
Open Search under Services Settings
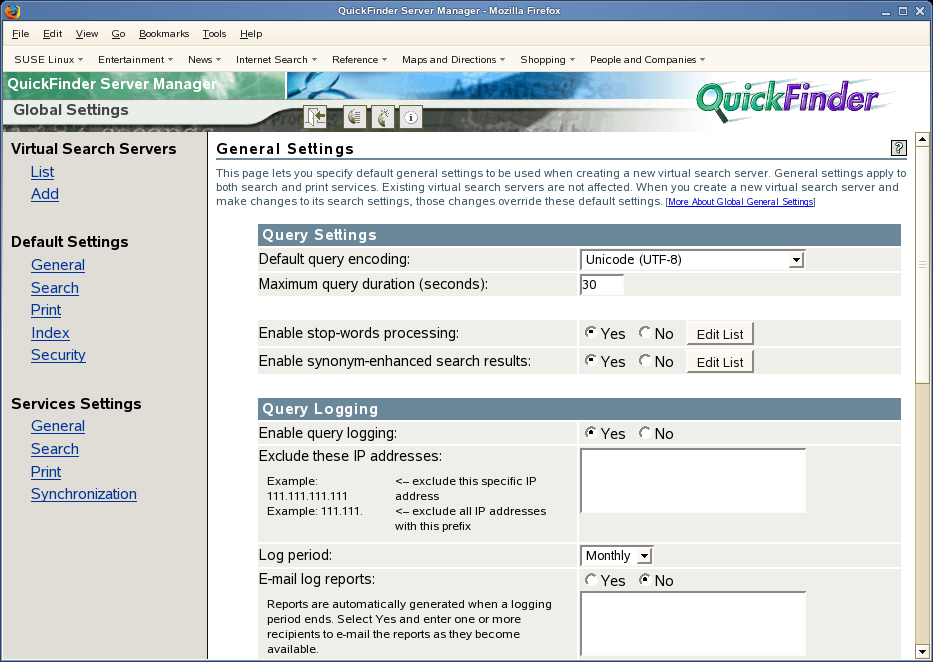click(x=55, y=449)
